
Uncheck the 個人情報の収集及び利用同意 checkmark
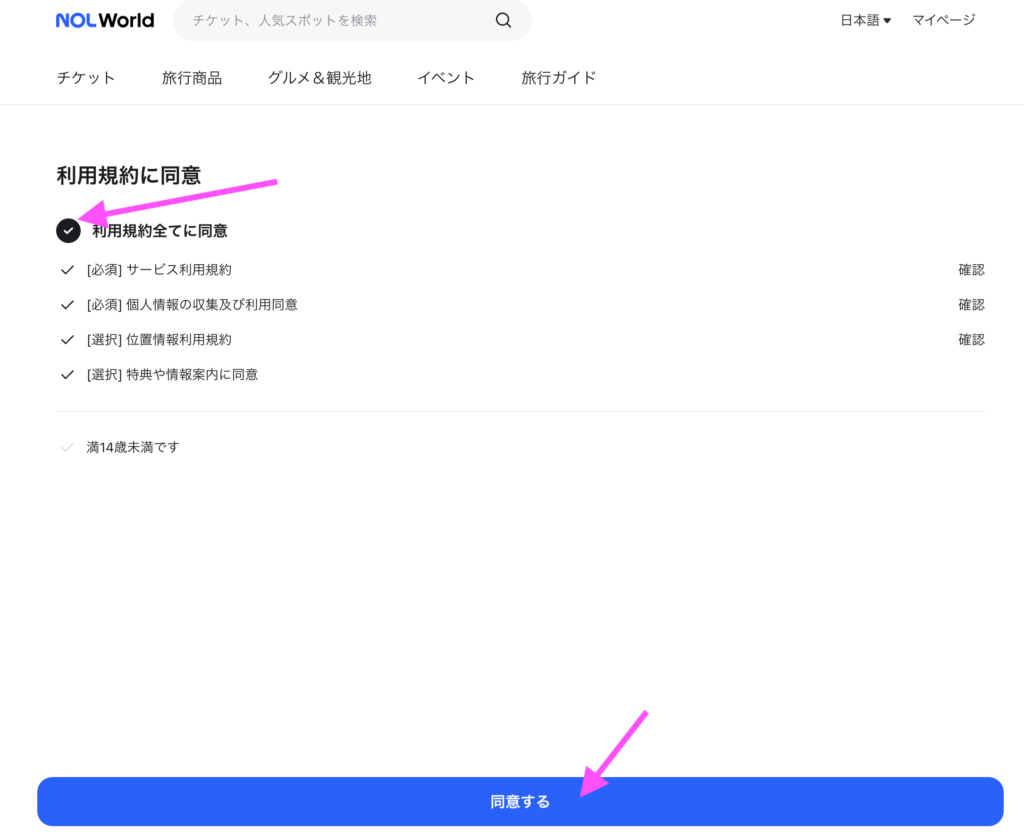pyautogui.click(x=68, y=305)
